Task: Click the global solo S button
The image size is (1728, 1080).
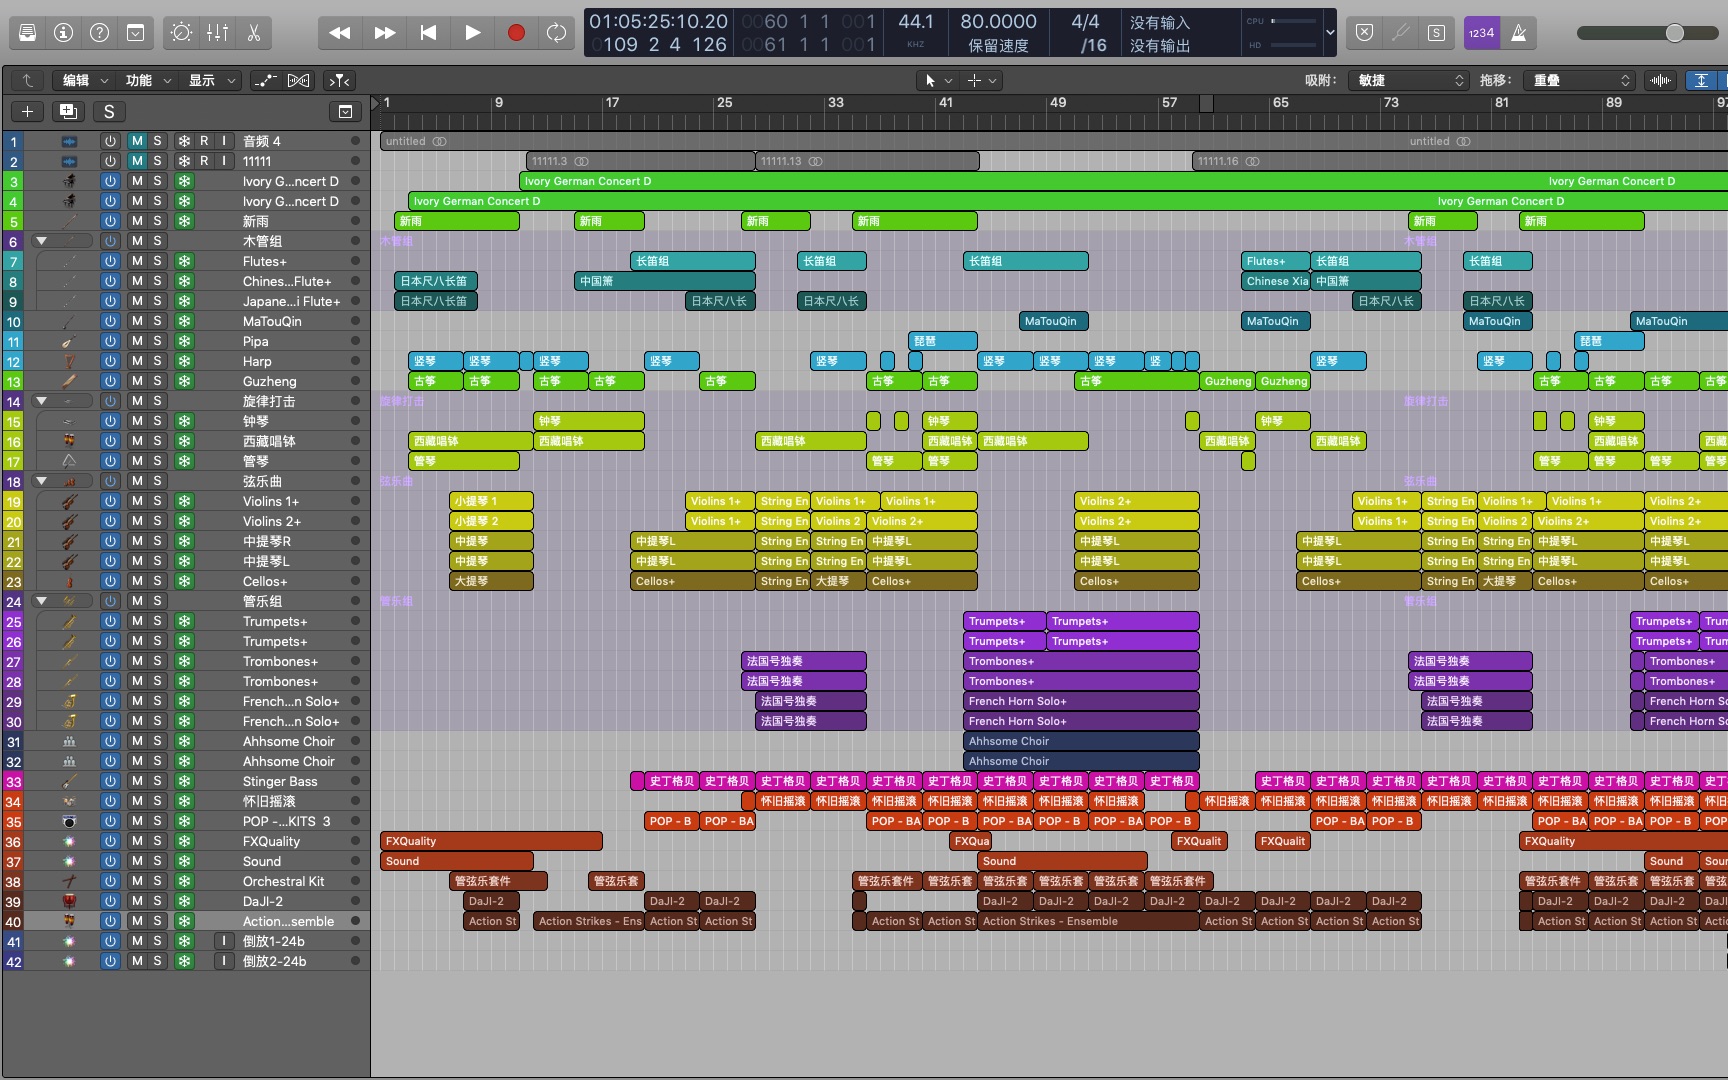Action: click(109, 111)
